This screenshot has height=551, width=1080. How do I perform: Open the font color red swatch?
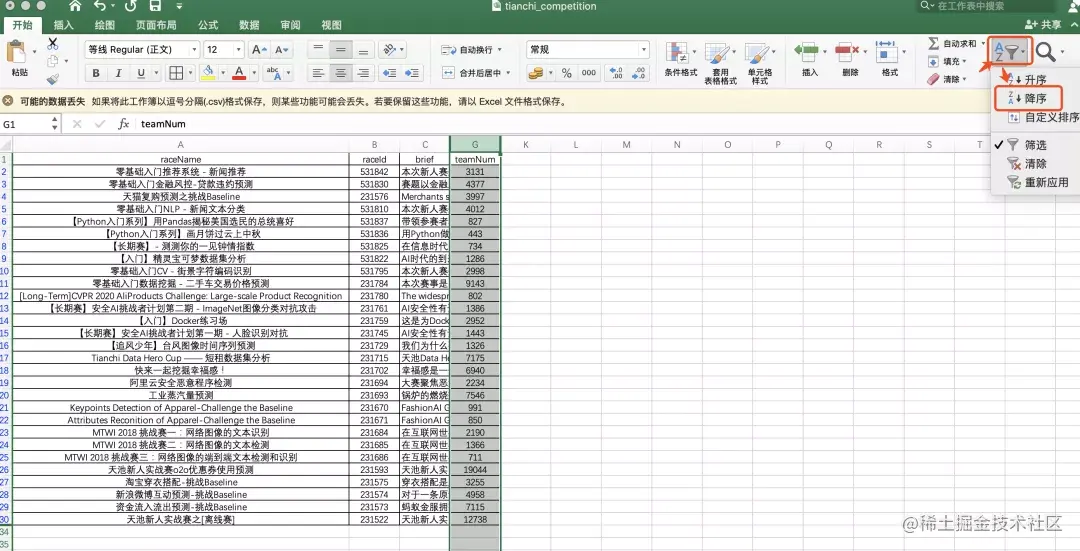239,73
